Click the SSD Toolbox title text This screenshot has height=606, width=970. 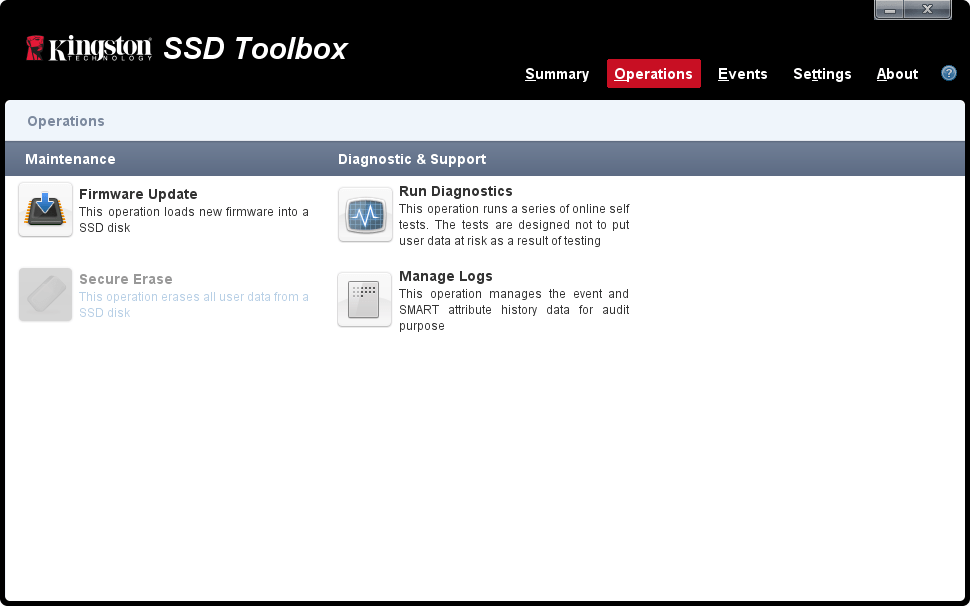pos(255,48)
